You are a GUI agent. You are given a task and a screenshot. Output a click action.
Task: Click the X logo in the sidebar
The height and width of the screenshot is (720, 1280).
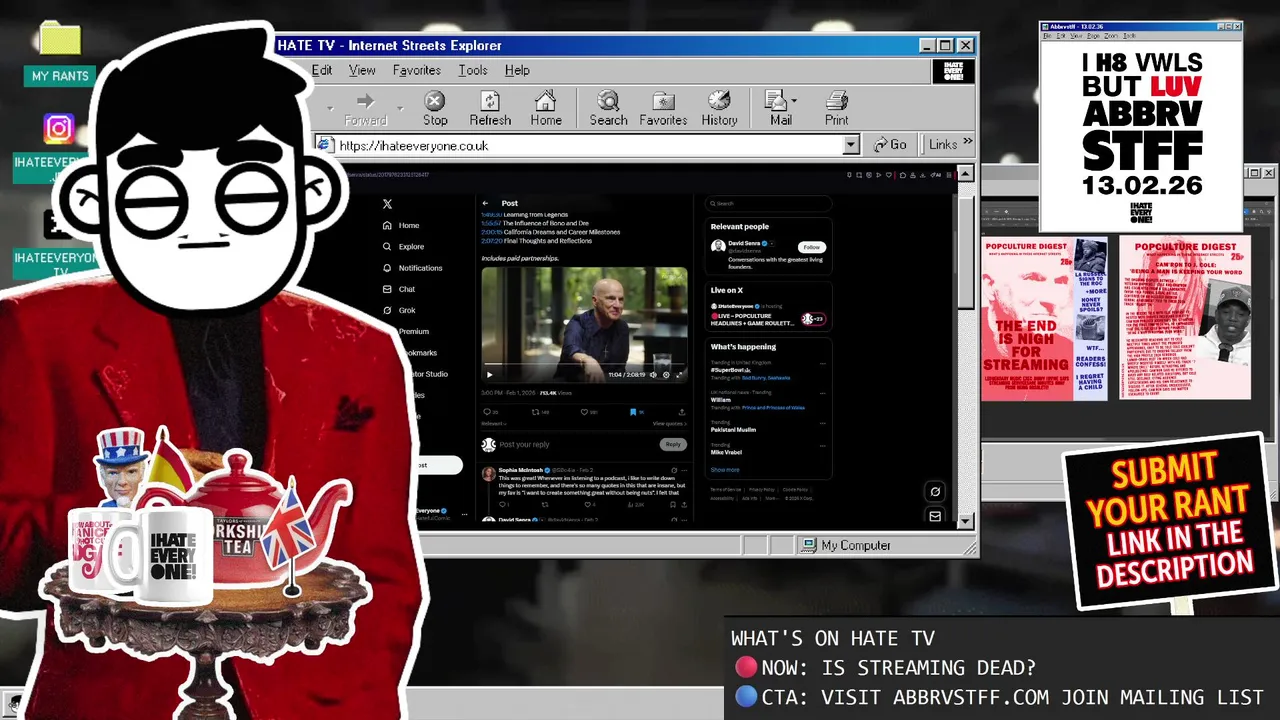[387, 204]
